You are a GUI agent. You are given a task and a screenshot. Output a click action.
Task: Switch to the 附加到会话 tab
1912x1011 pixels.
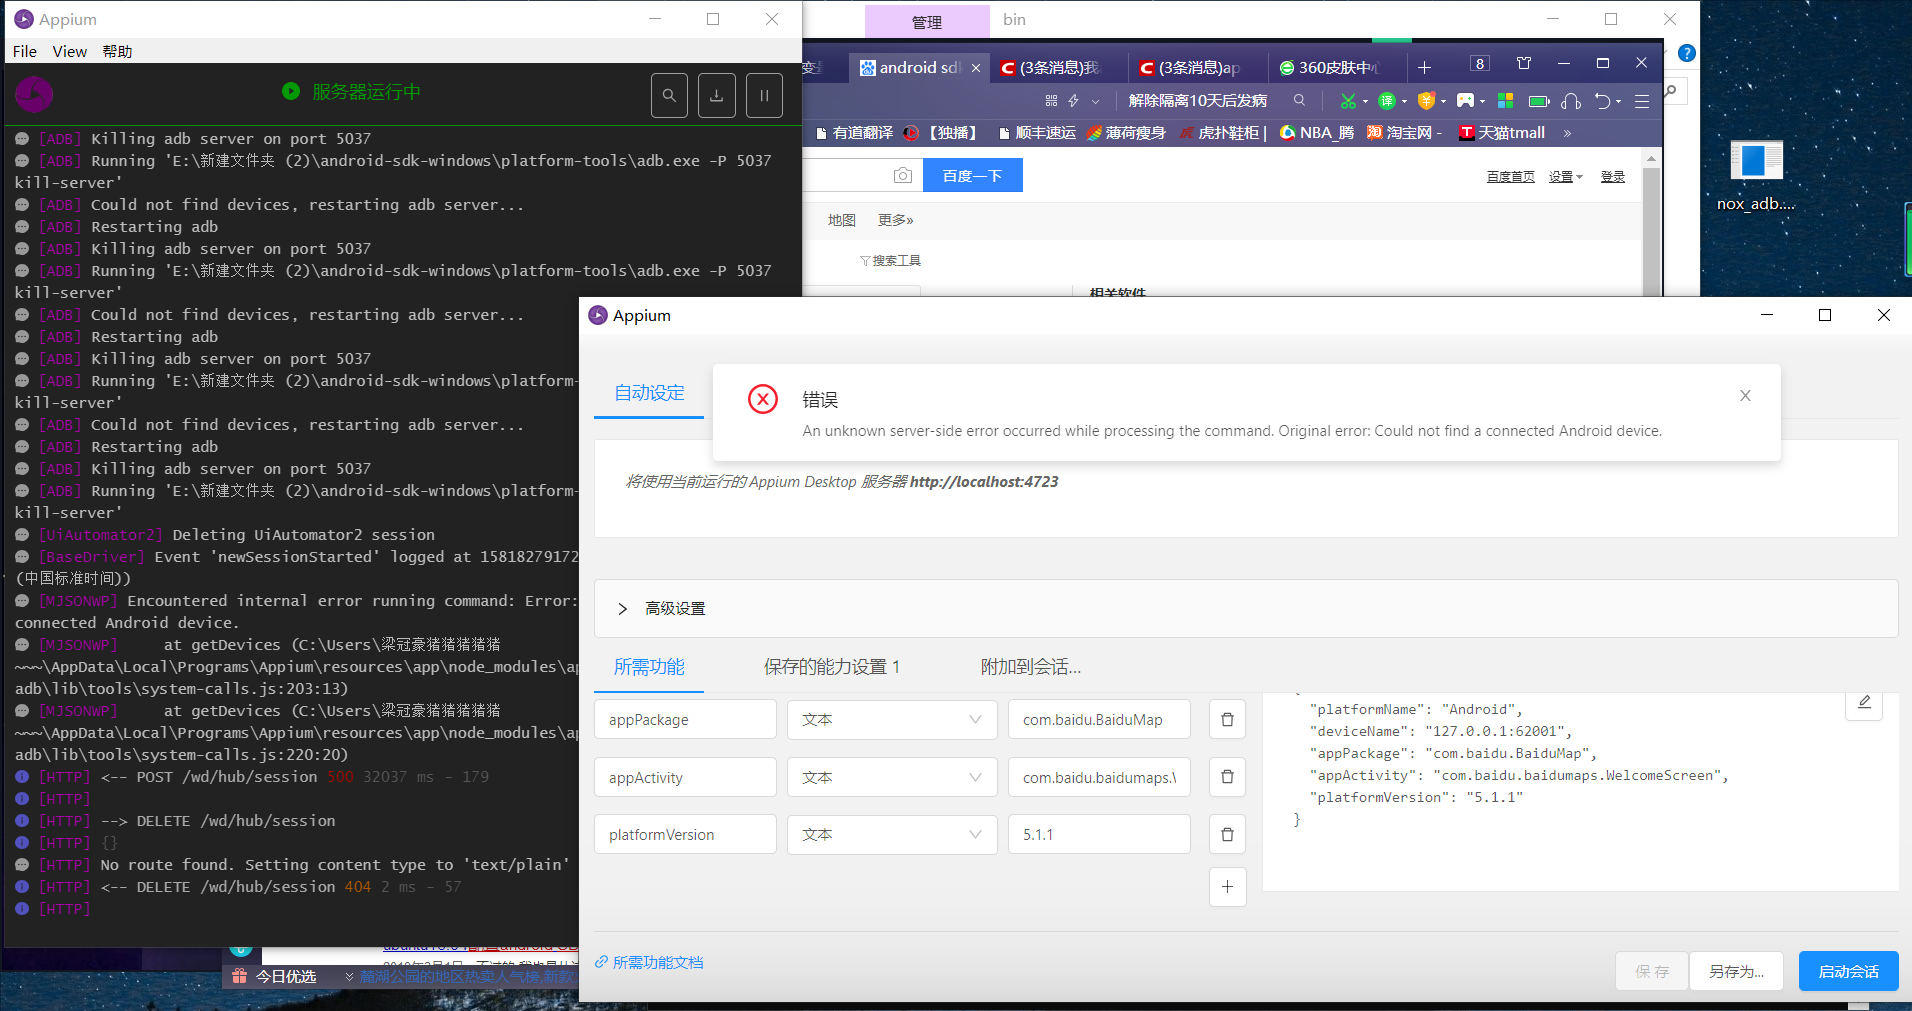click(x=1031, y=667)
